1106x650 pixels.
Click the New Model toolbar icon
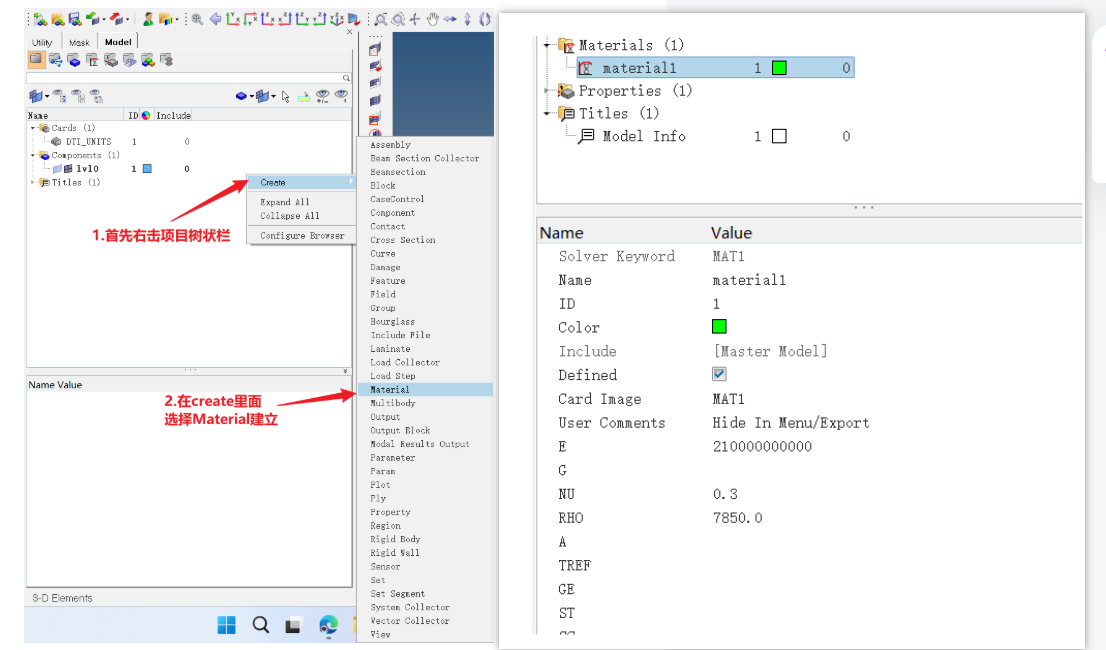40,20
